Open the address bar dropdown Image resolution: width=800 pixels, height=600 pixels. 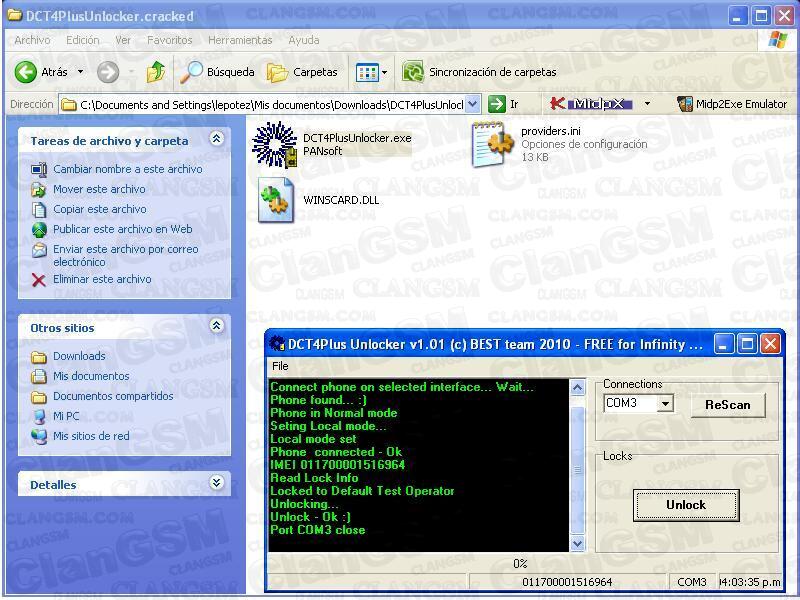coord(473,104)
